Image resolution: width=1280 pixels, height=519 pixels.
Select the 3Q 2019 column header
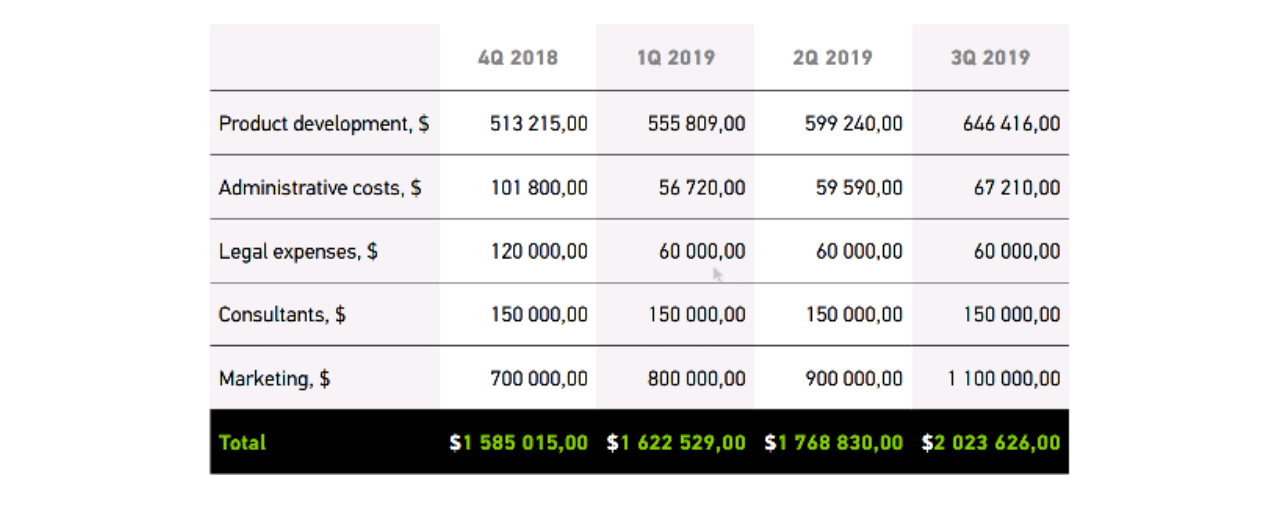(990, 57)
